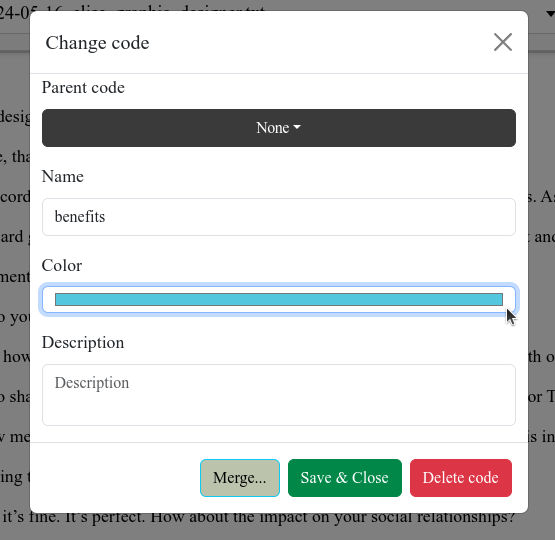
Task: Click the empty footer area left of Merge
Action: click(x=115, y=478)
